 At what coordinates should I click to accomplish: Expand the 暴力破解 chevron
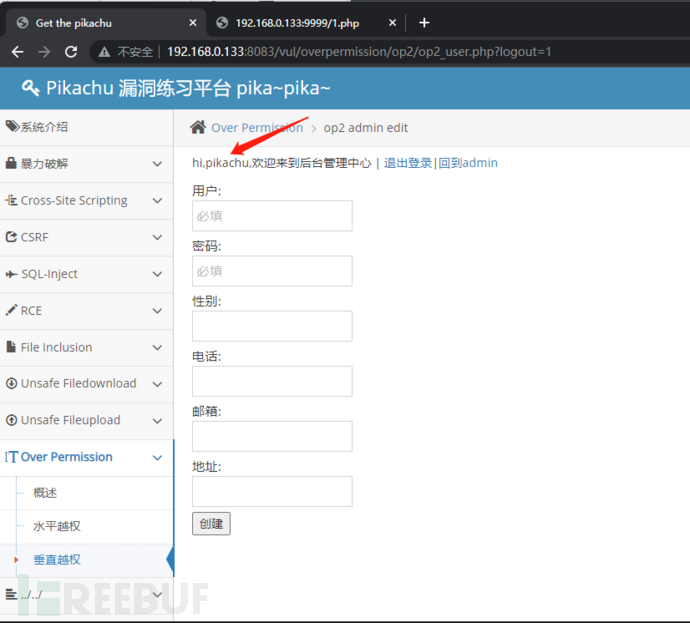point(157,164)
